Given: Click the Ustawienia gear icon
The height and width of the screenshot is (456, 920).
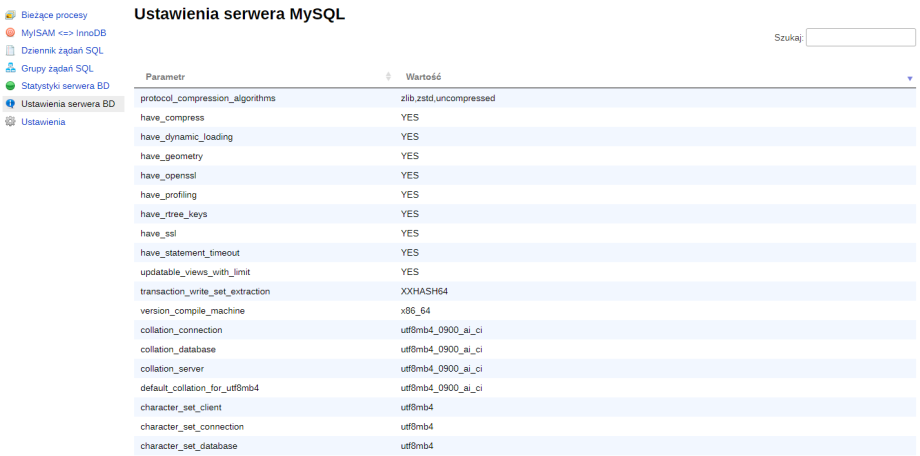Looking at the screenshot, I should (10, 122).
